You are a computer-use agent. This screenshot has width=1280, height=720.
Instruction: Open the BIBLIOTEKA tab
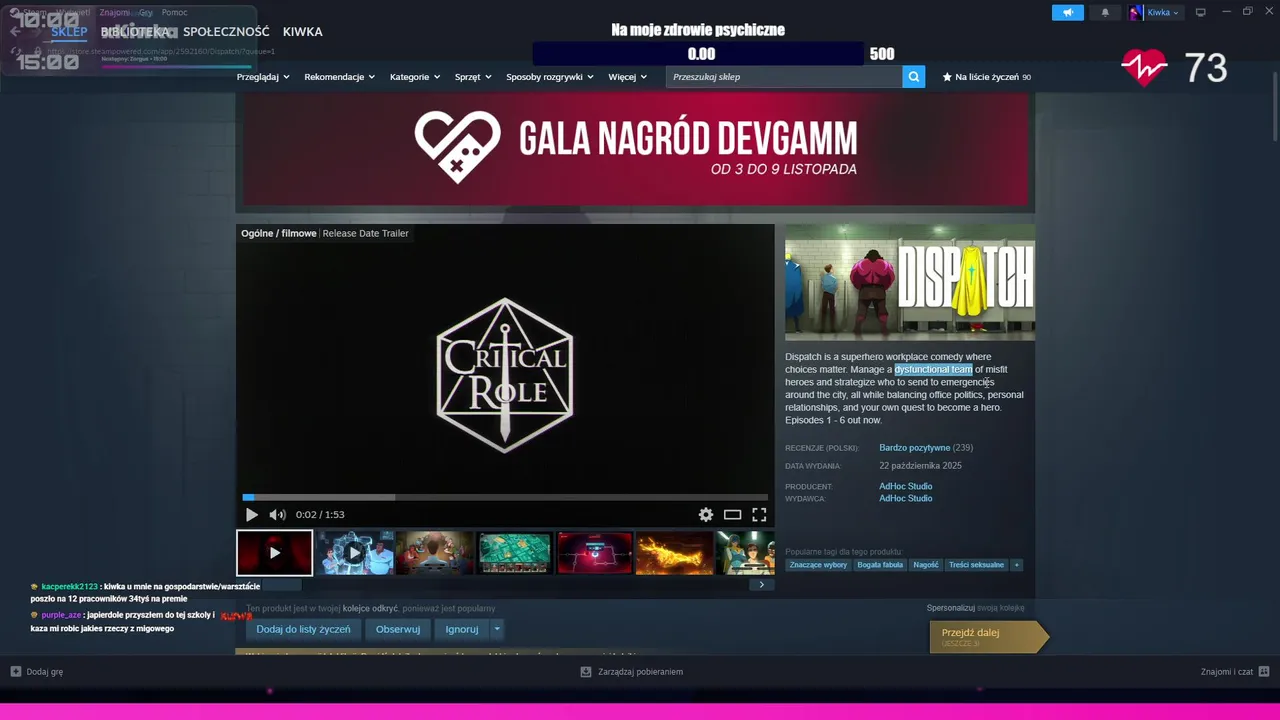pos(135,32)
